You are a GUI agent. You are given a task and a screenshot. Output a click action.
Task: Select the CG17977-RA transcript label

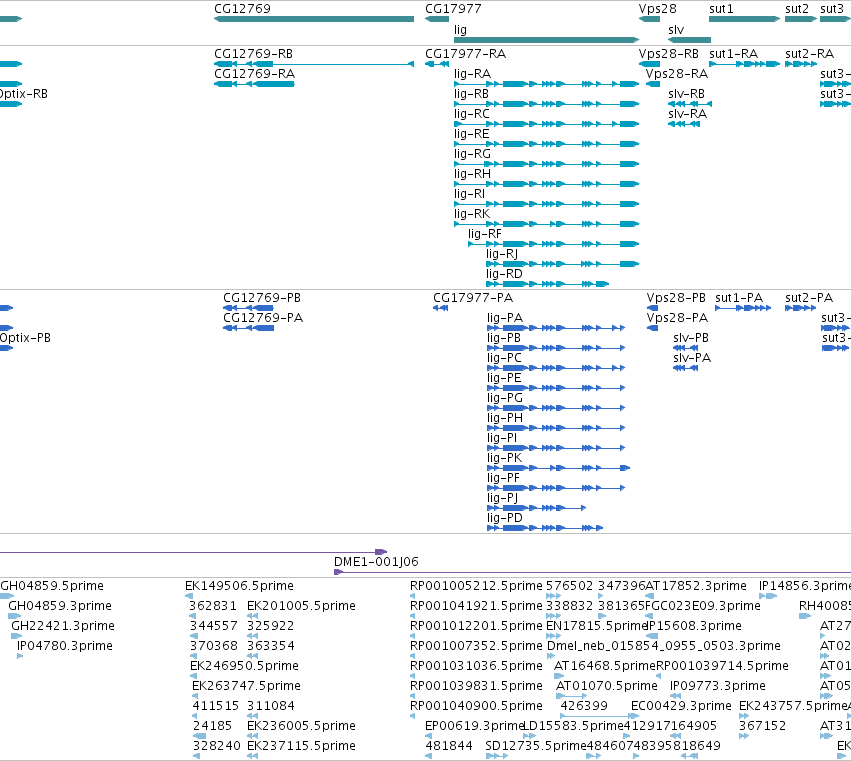pyautogui.click(x=465, y=54)
